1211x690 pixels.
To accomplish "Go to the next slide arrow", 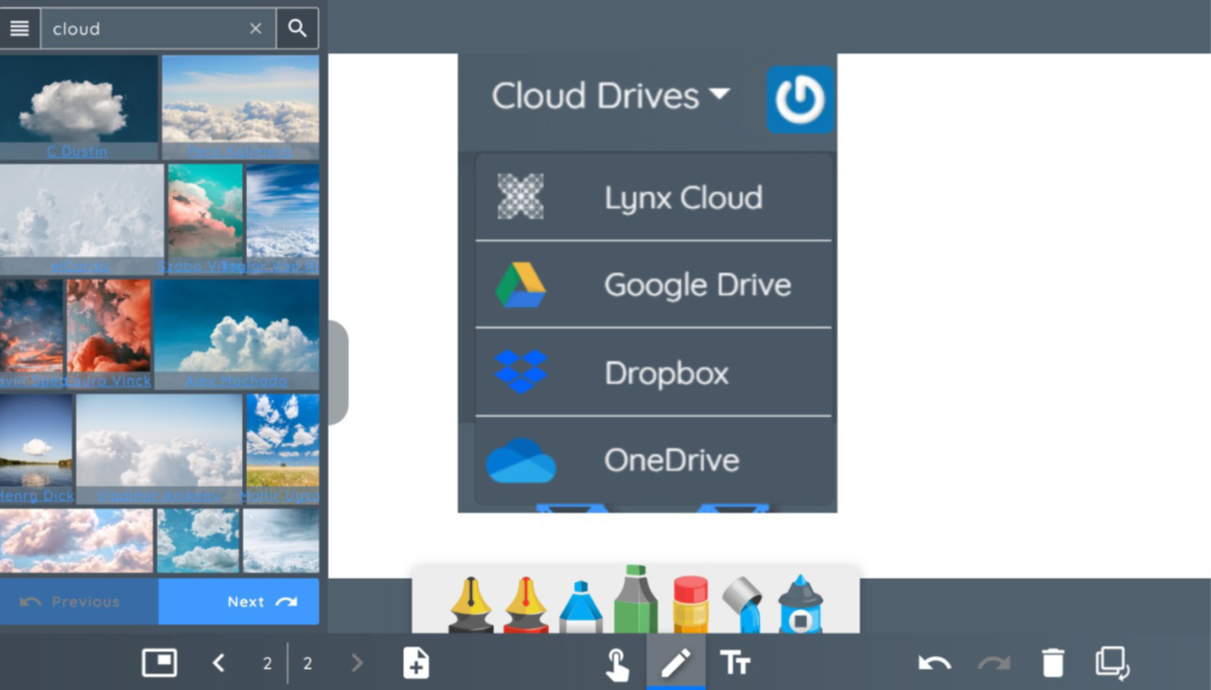I will click(x=357, y=662).
